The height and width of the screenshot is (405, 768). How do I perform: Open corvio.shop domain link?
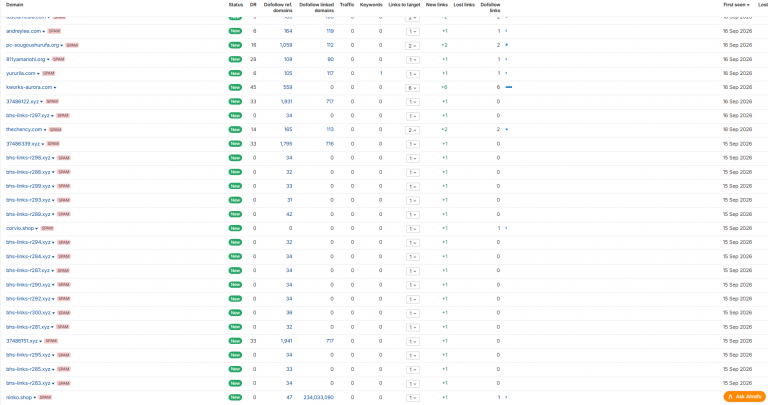point(20,228)
